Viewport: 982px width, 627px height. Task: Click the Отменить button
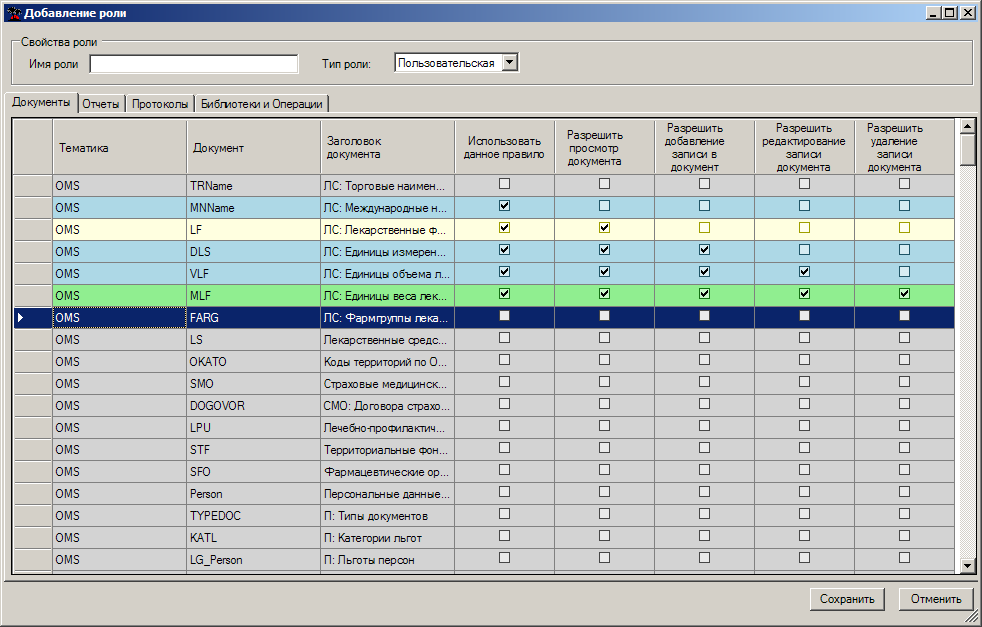tap(935, 599)
